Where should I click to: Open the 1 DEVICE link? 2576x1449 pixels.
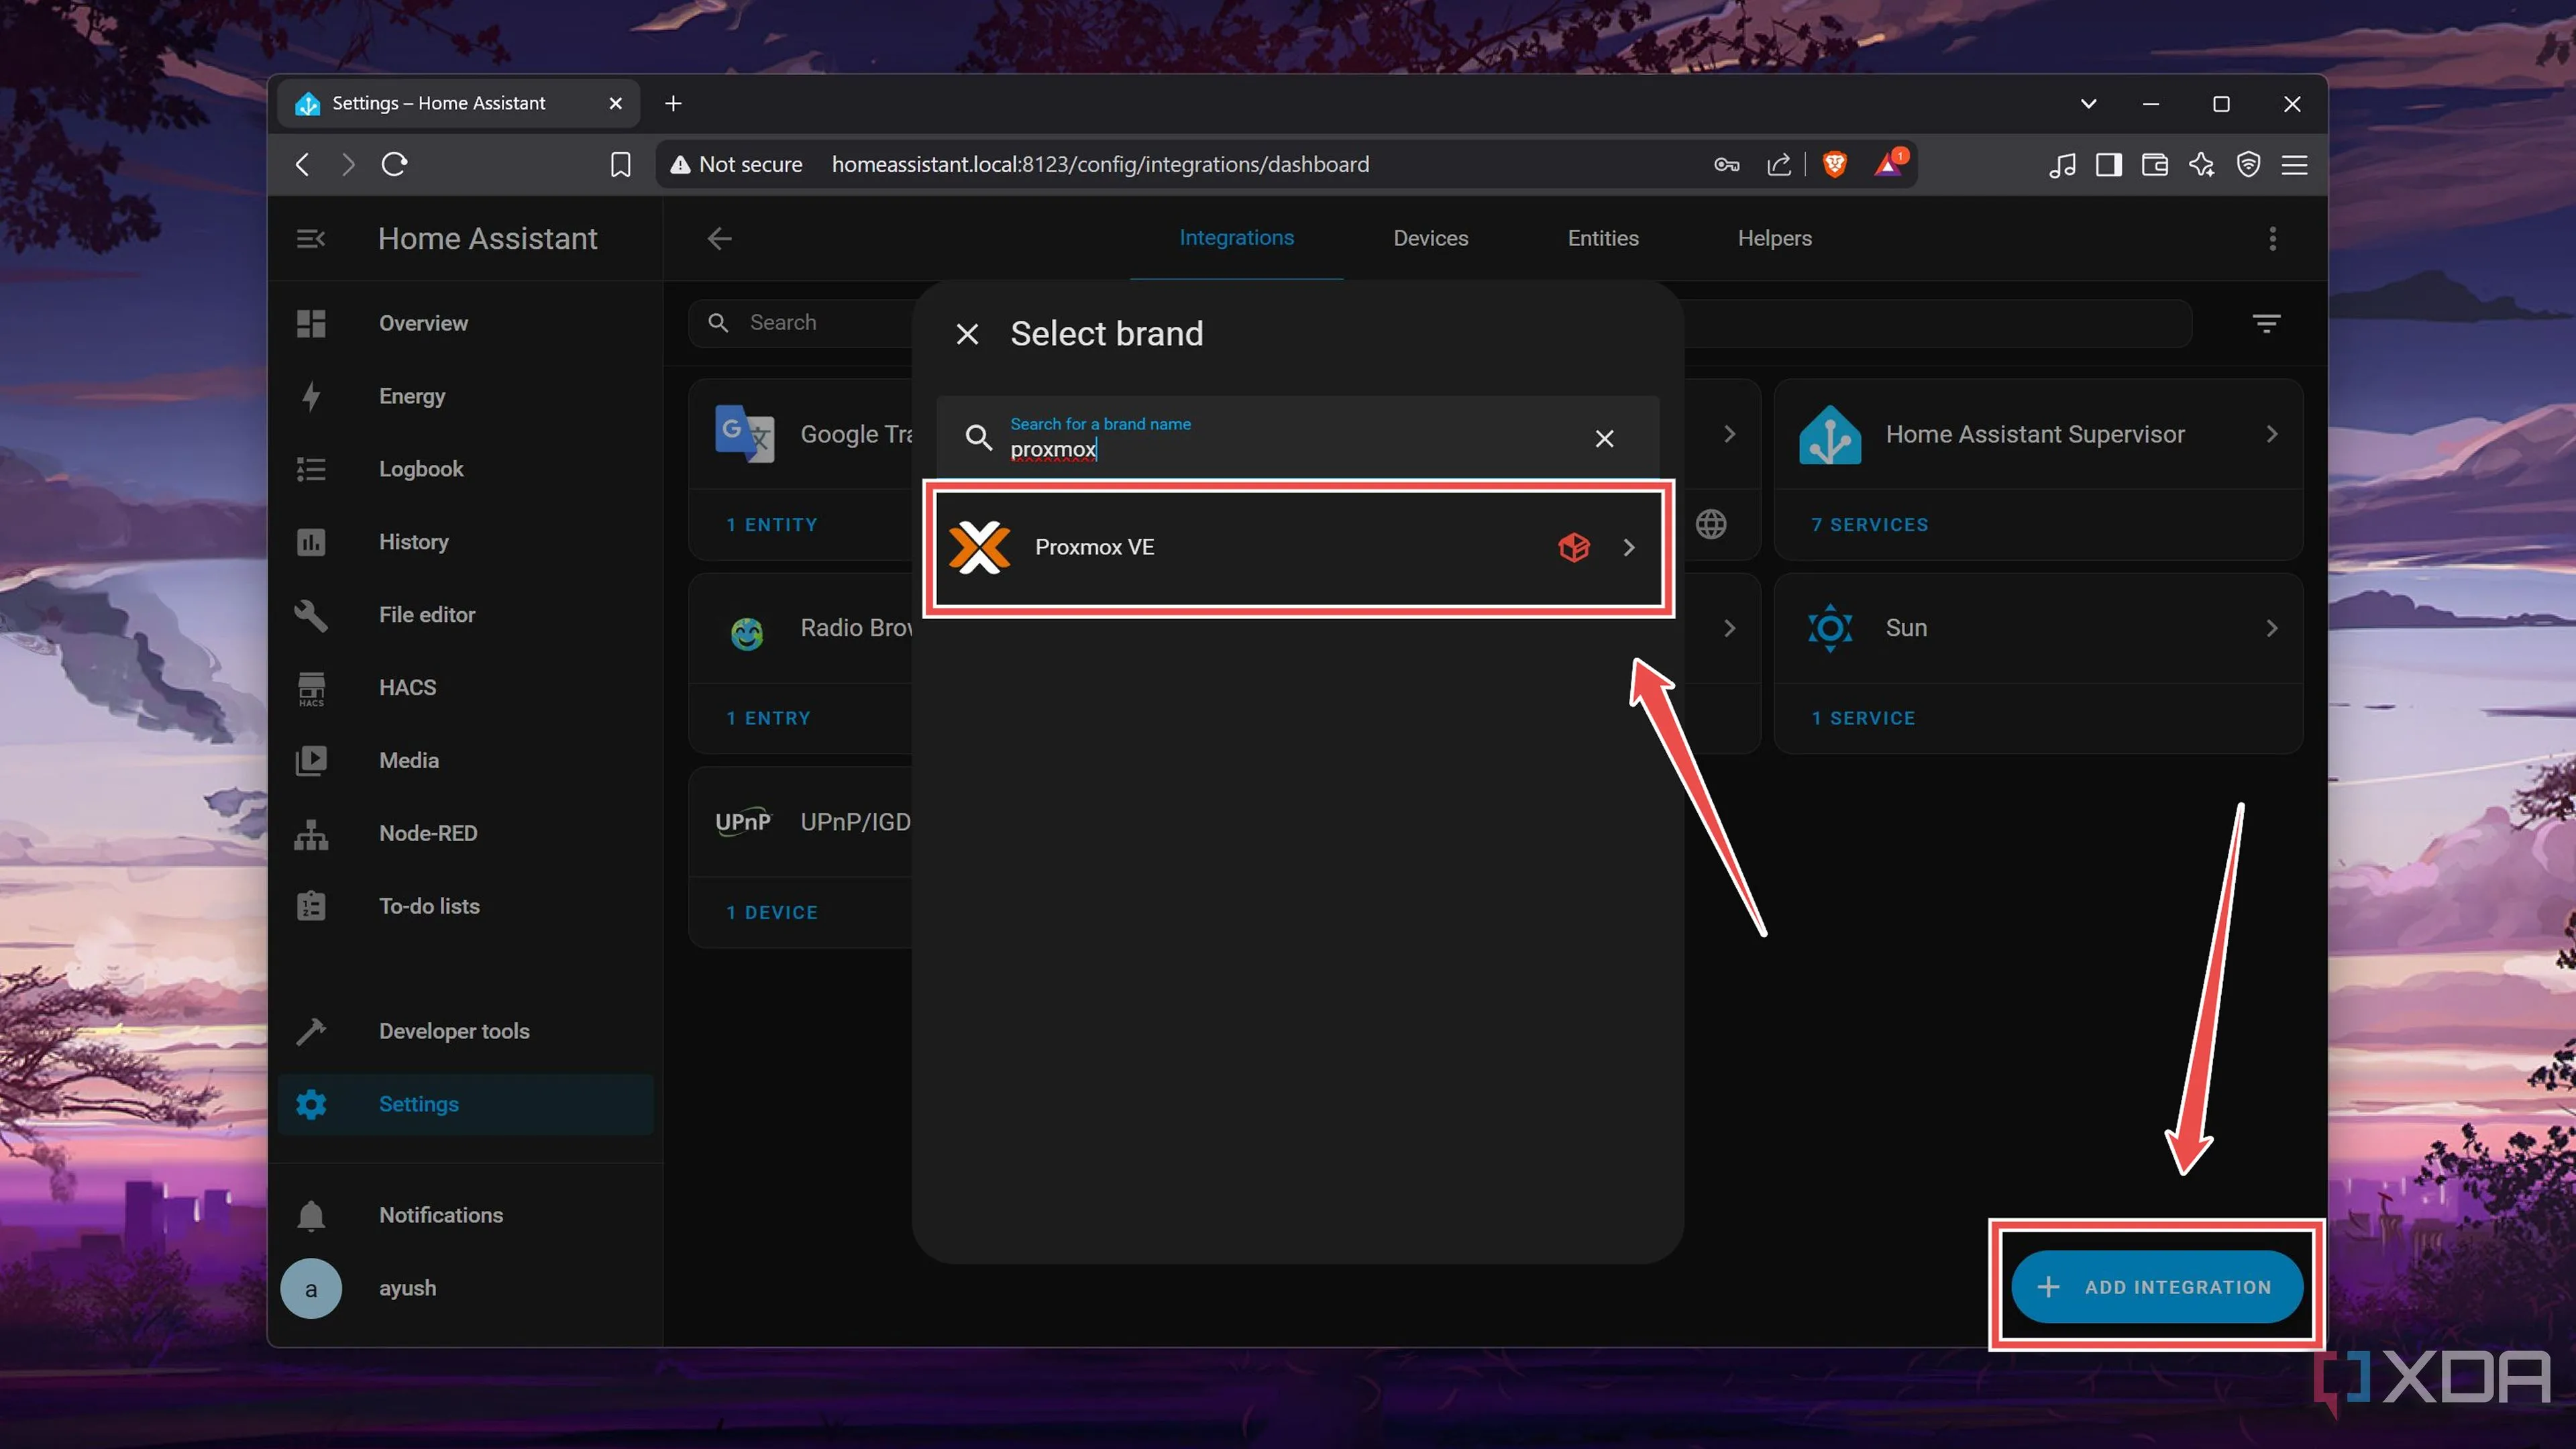(771, 912)
